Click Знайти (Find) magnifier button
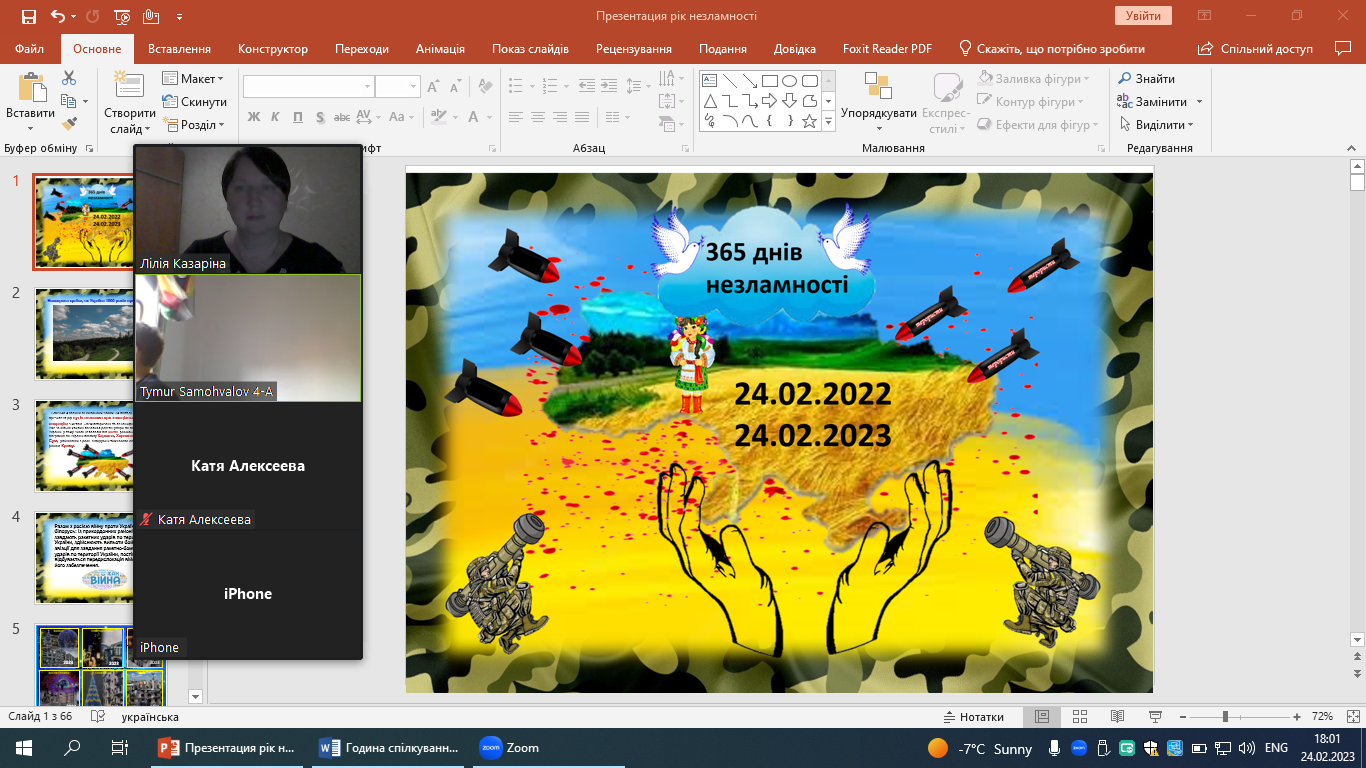1366x768 pixels. point(1146,78)
